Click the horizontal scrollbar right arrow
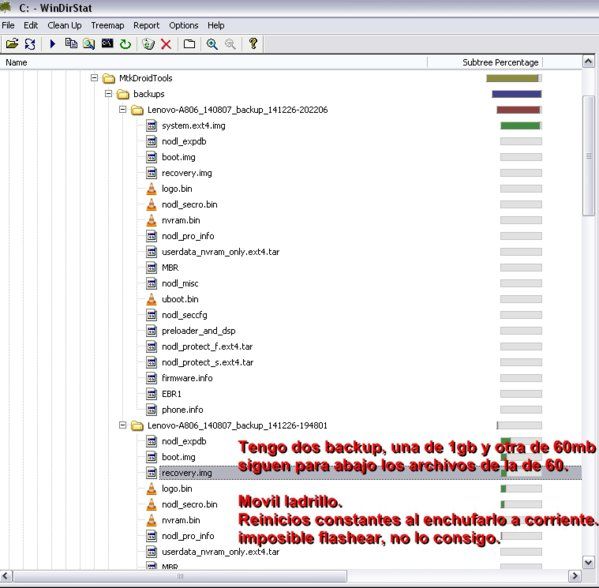Screen dimensions: 599x588 575,576
